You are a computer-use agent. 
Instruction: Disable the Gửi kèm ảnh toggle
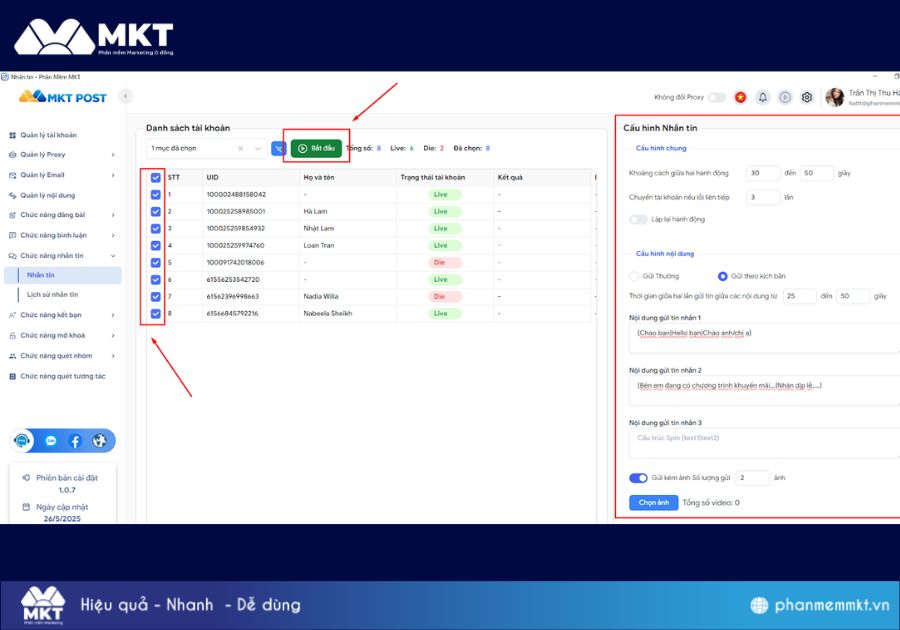(x=639, y=478)
